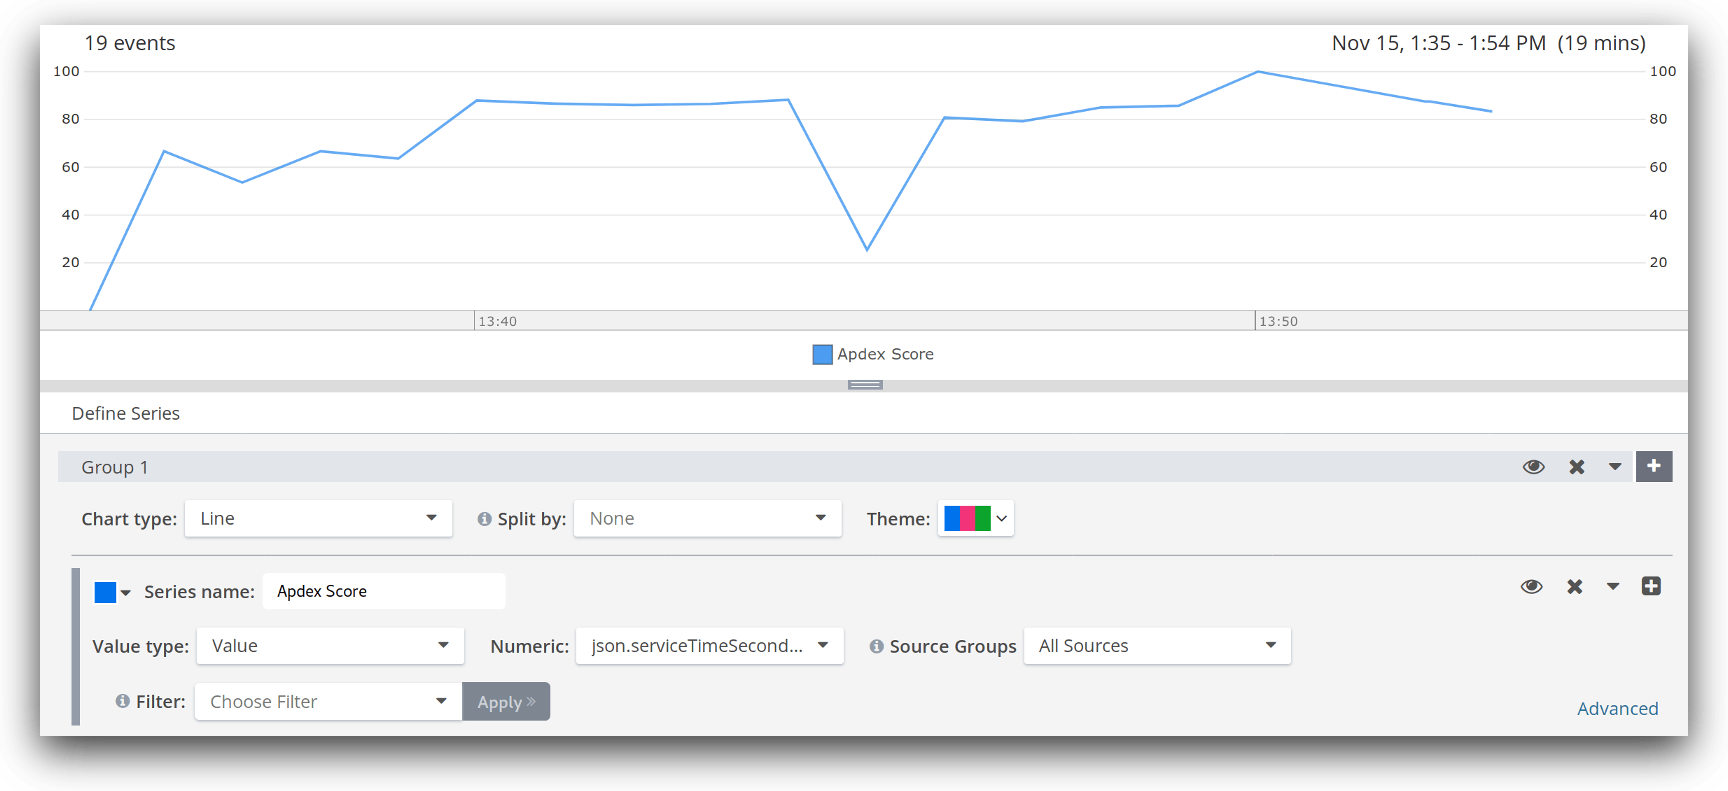Click the Split by info icon
The image size is (1728, 791).
[485, 519]
